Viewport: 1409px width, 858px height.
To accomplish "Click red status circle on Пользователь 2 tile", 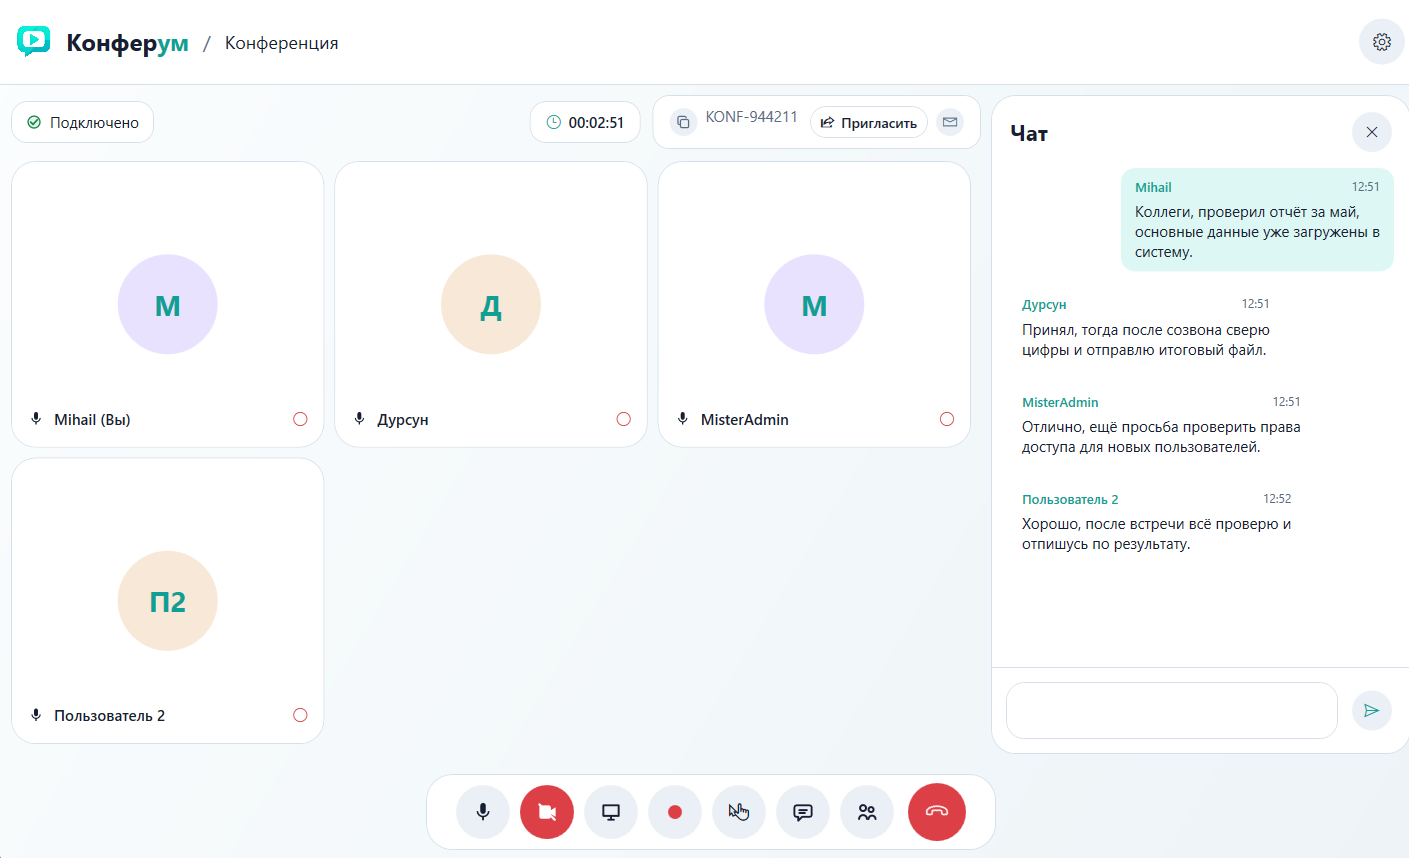I will pyautogui.click(x=300, y=715).
